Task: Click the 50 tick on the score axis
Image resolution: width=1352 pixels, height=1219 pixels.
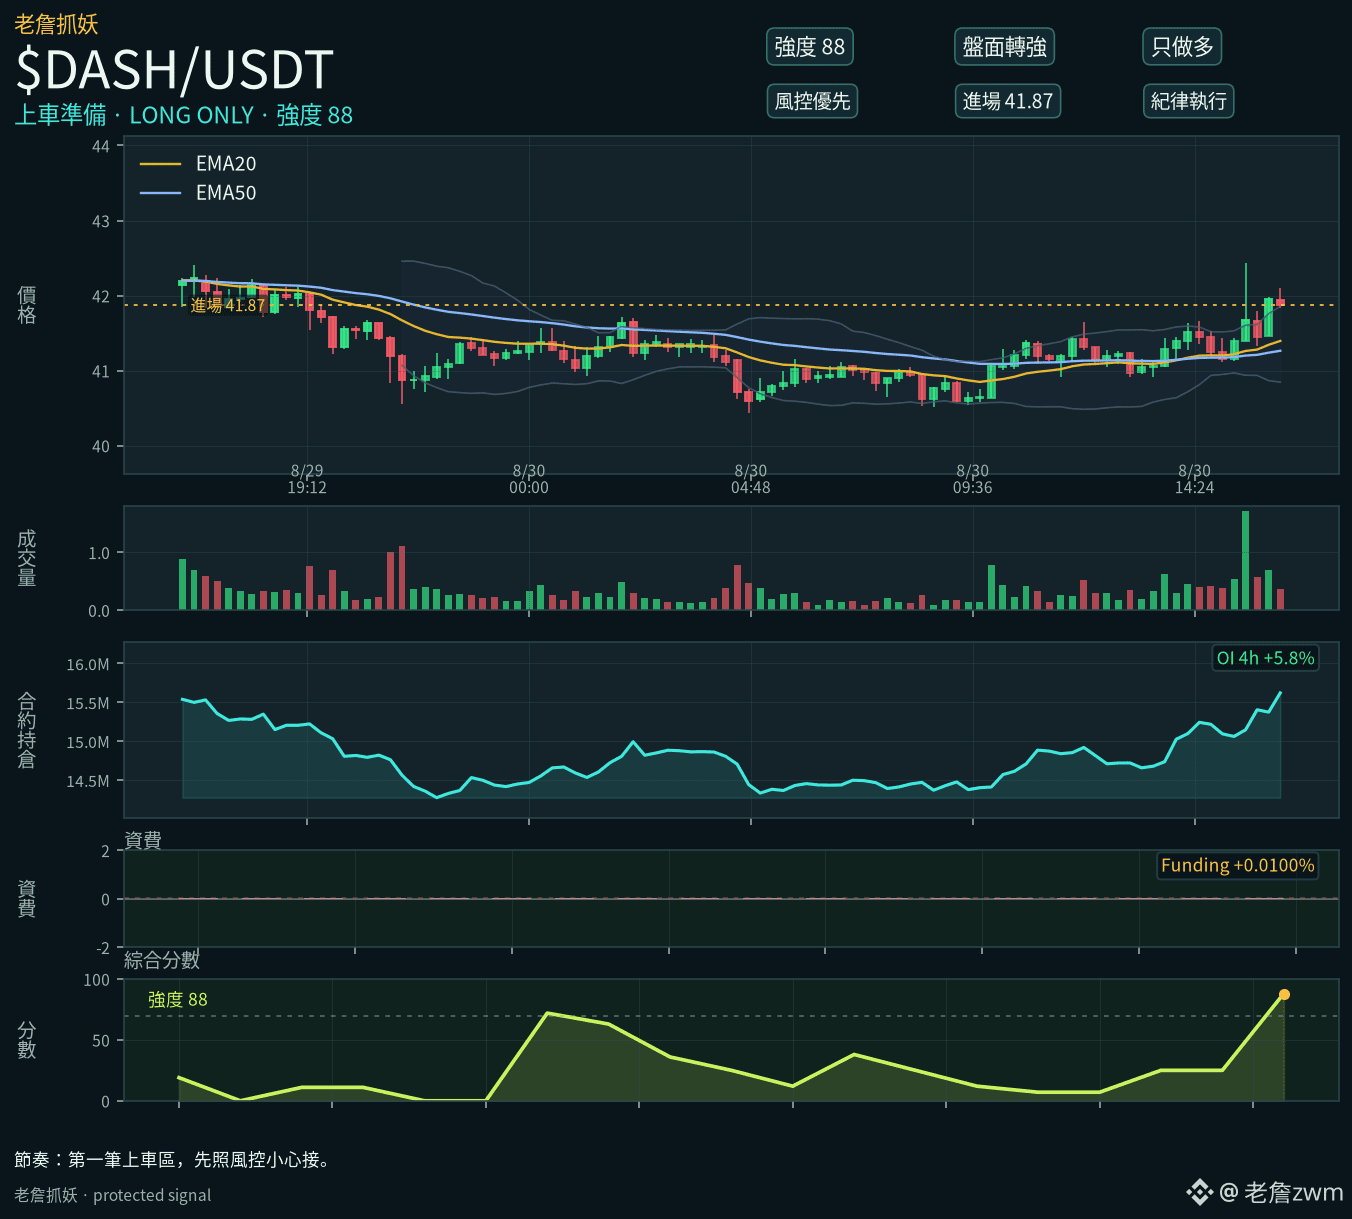Action: 101,1041
